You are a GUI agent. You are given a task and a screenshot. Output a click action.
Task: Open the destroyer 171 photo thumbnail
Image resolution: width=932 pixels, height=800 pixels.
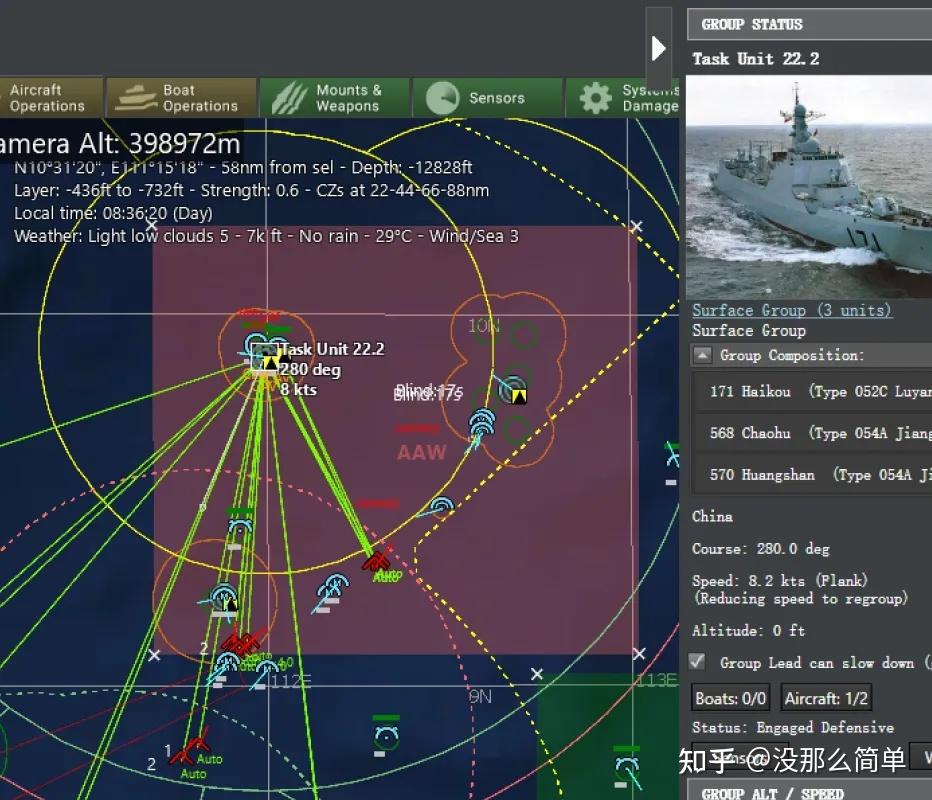coord(808,187)
